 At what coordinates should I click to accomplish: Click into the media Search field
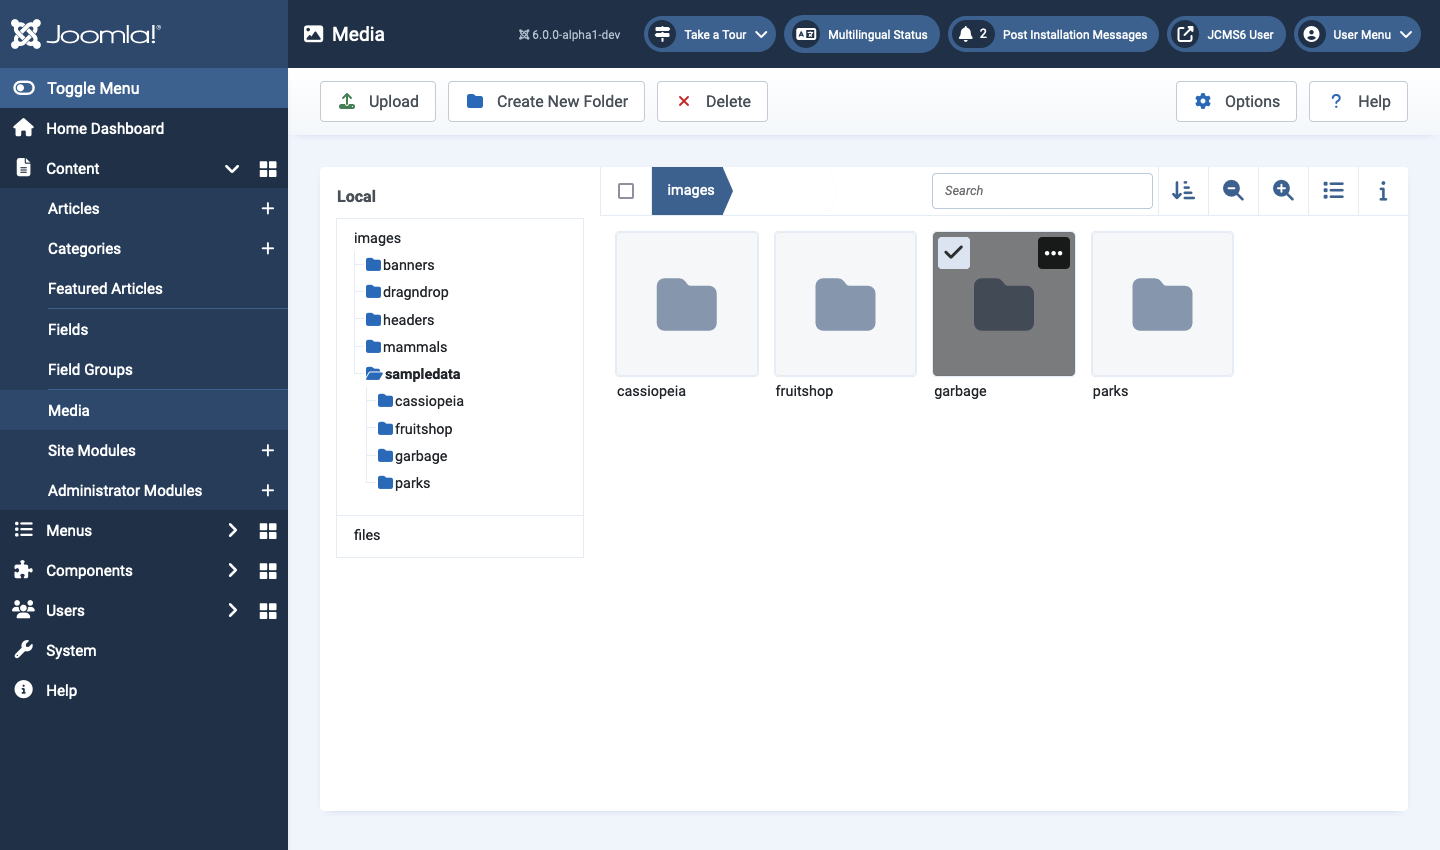[x=1042, y=191]
